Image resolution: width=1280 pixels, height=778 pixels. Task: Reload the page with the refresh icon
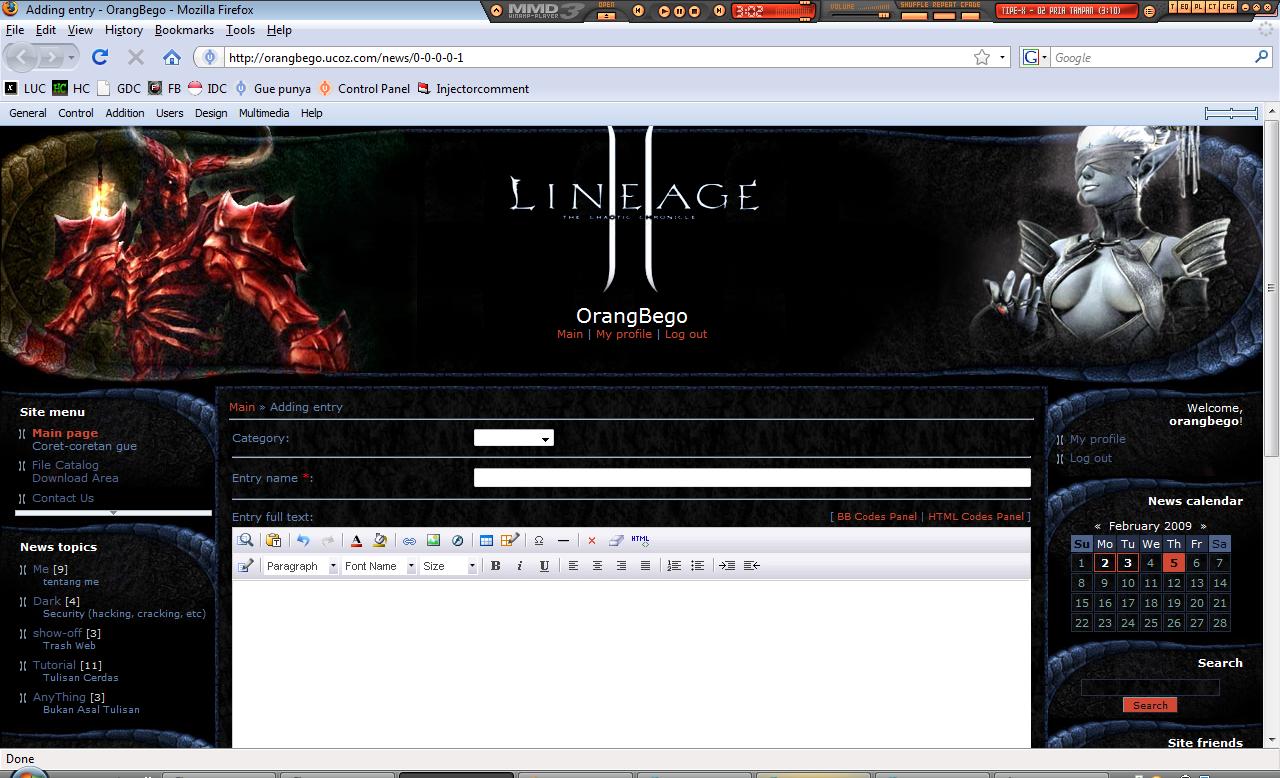point(100,57)
